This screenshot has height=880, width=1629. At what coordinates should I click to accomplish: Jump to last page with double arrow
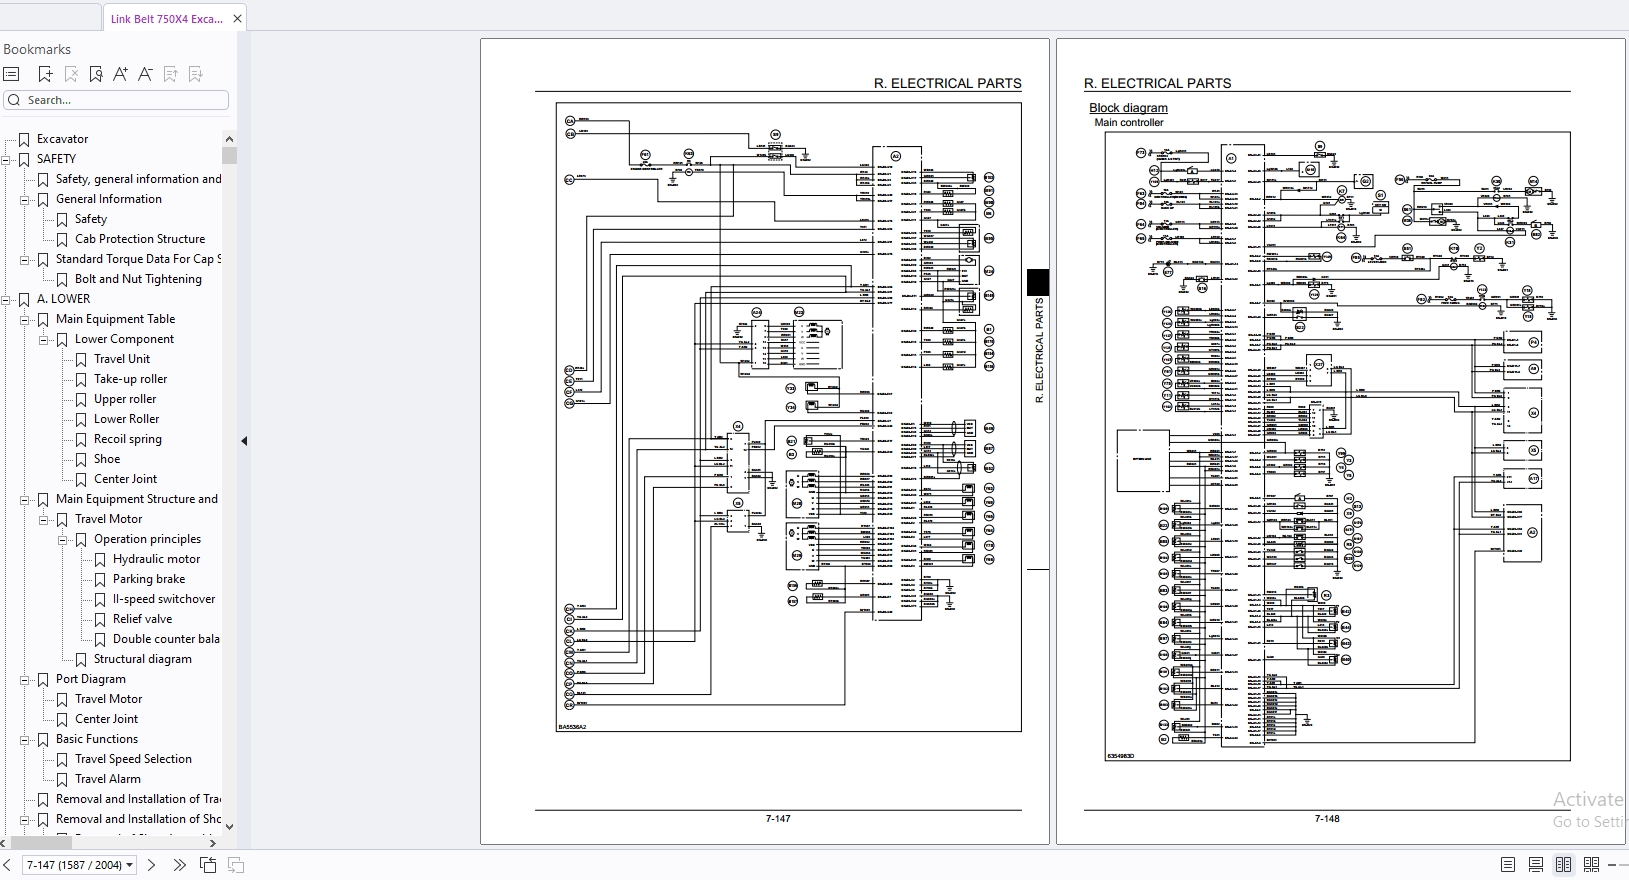(179, 865)
